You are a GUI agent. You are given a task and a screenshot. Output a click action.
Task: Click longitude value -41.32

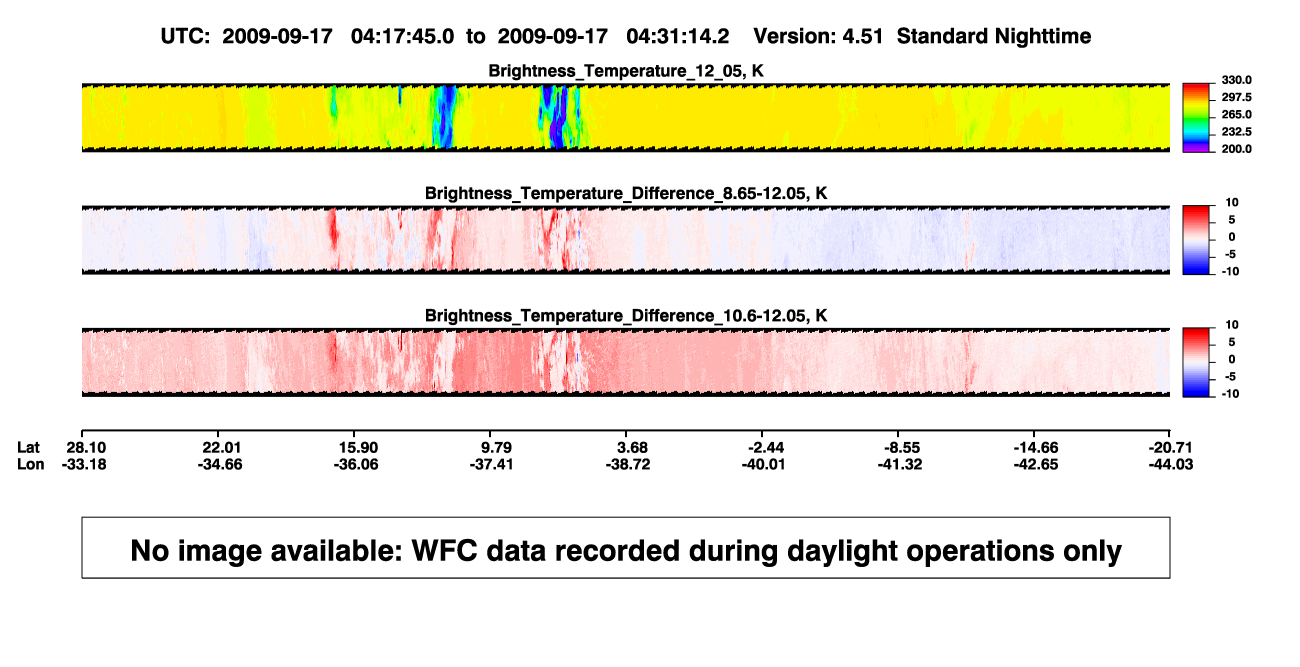tap(902, 464)
